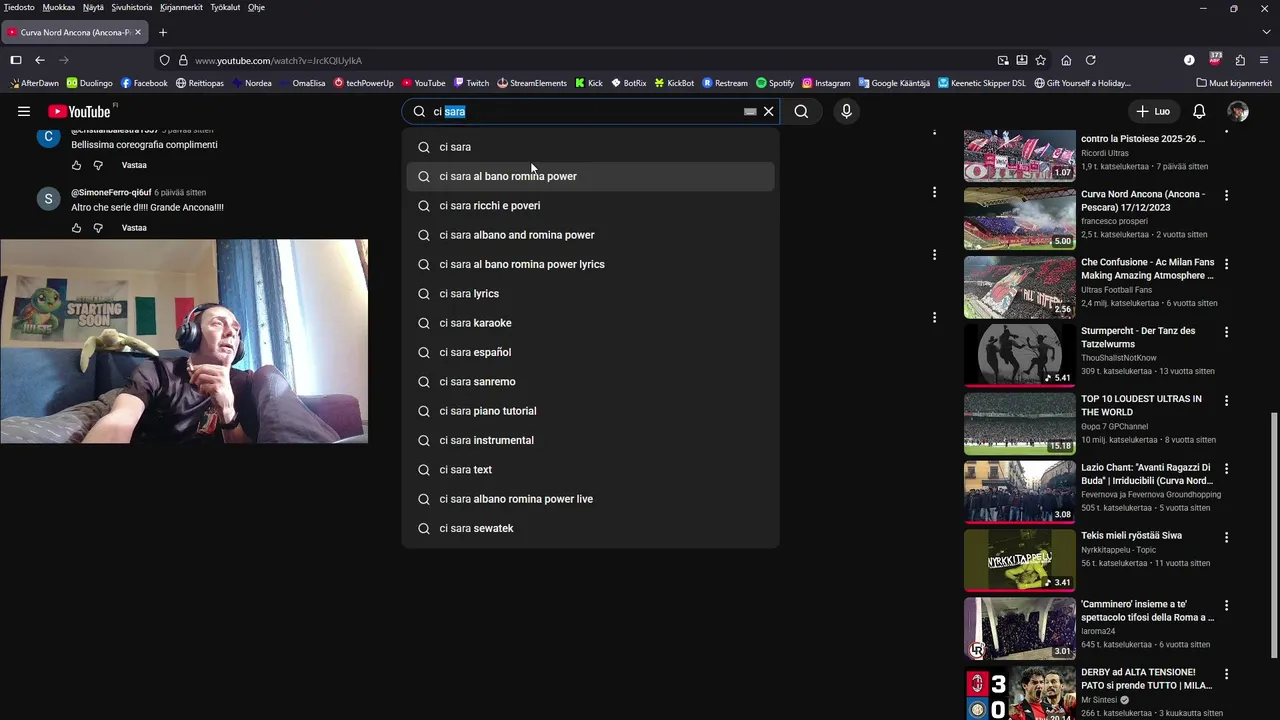Open more options for 'Camminero' insieme a te'

tap(1226, 605)
